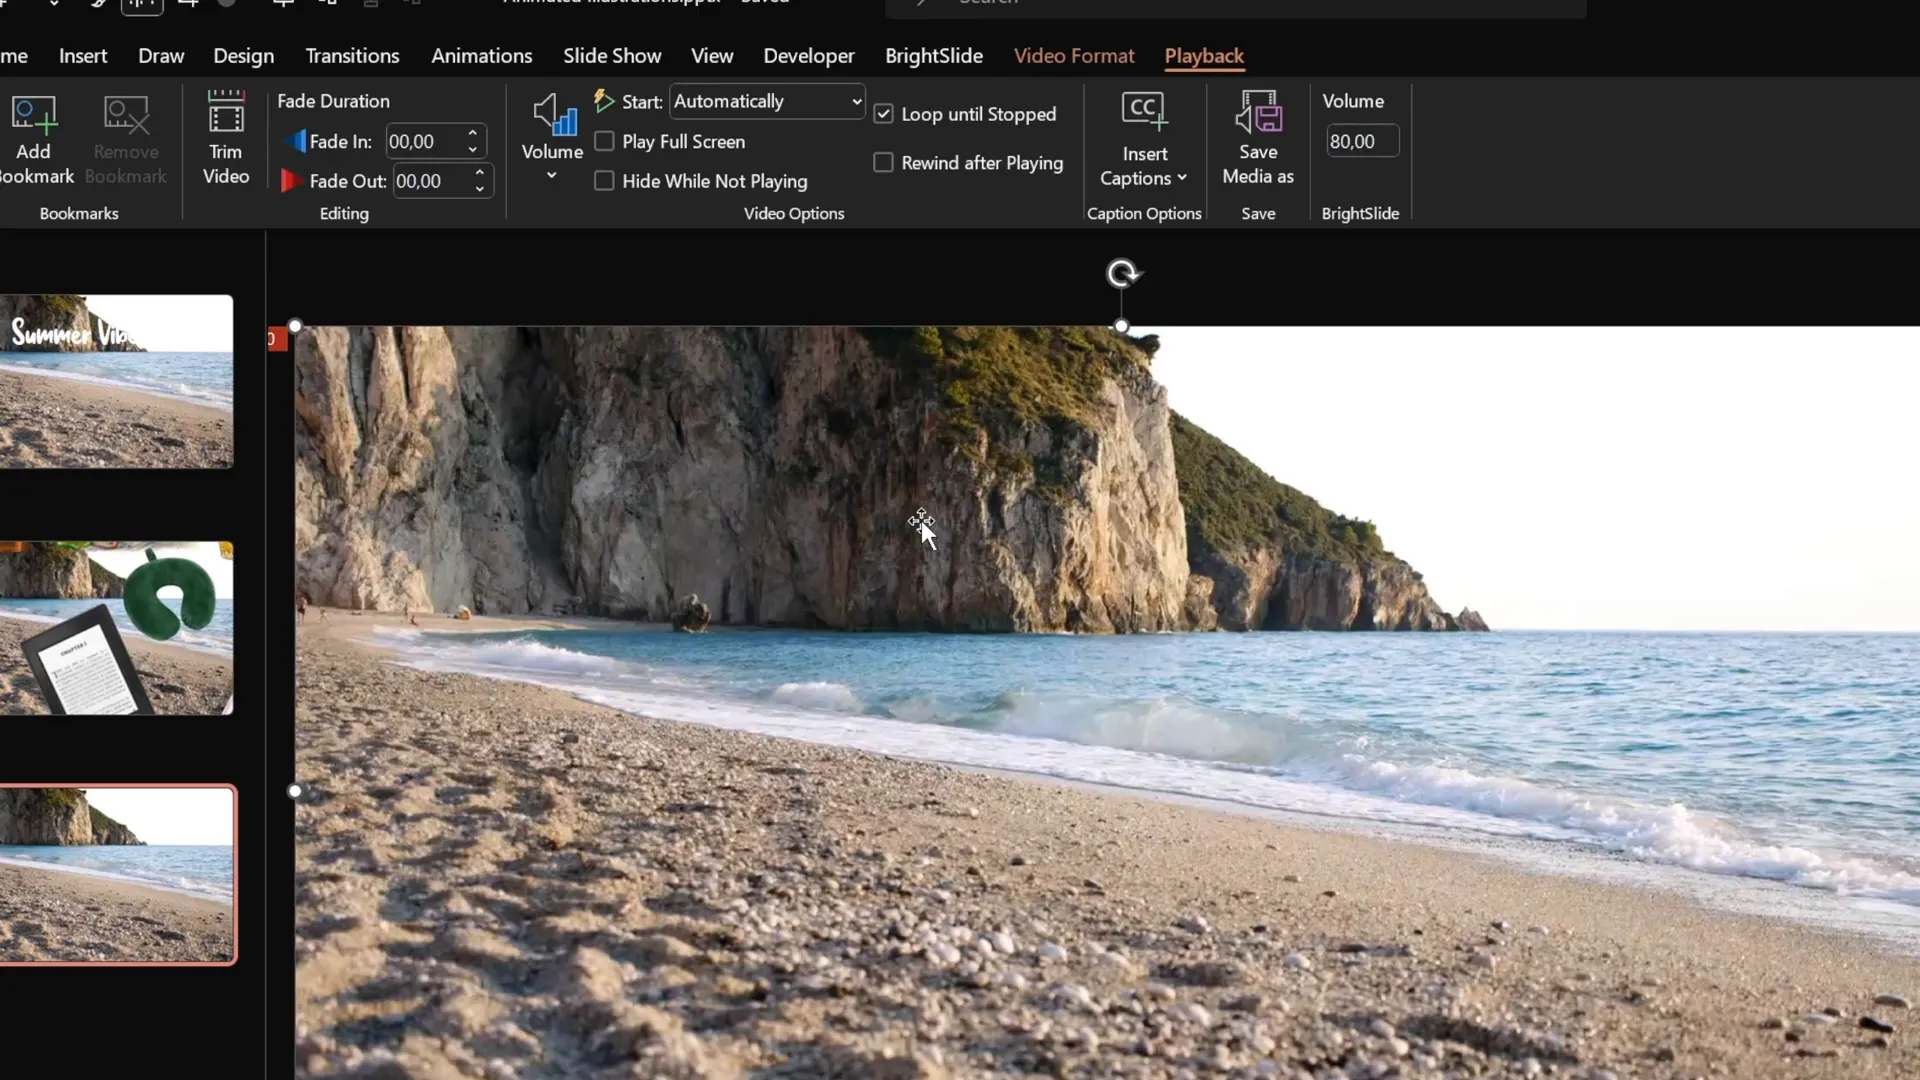Click the Video Format tab
1920x1080 pixels.
pos(1074,56)
